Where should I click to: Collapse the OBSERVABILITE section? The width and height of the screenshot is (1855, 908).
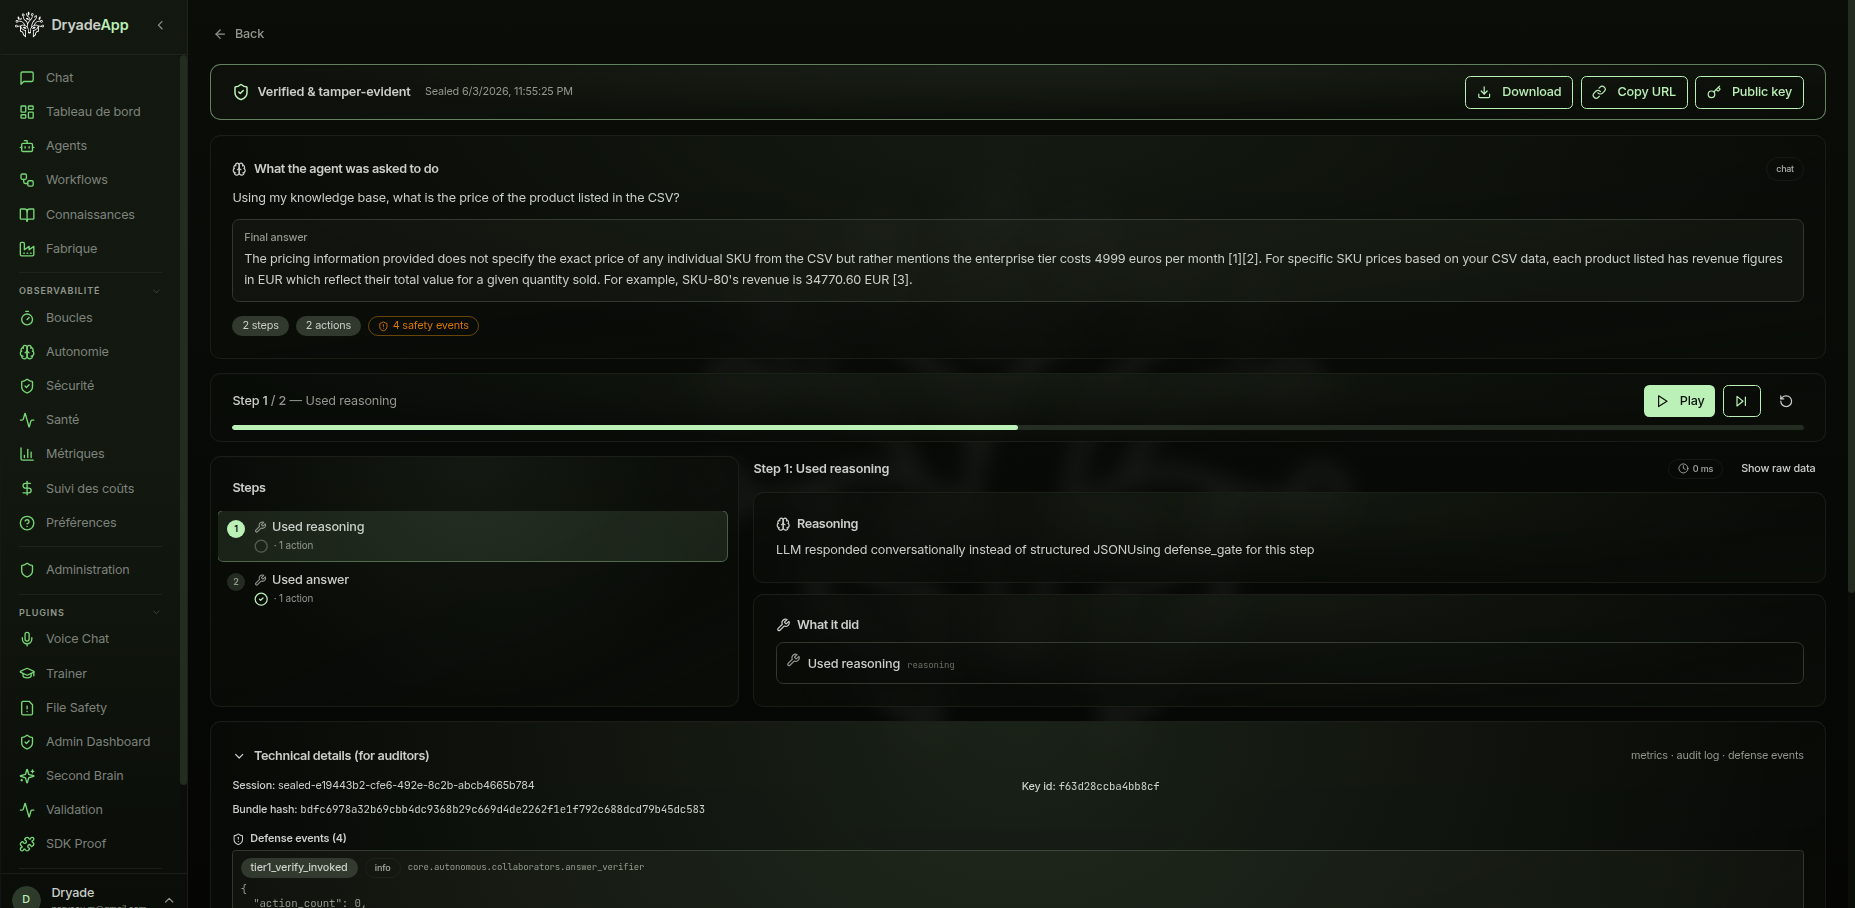[156, 291]
